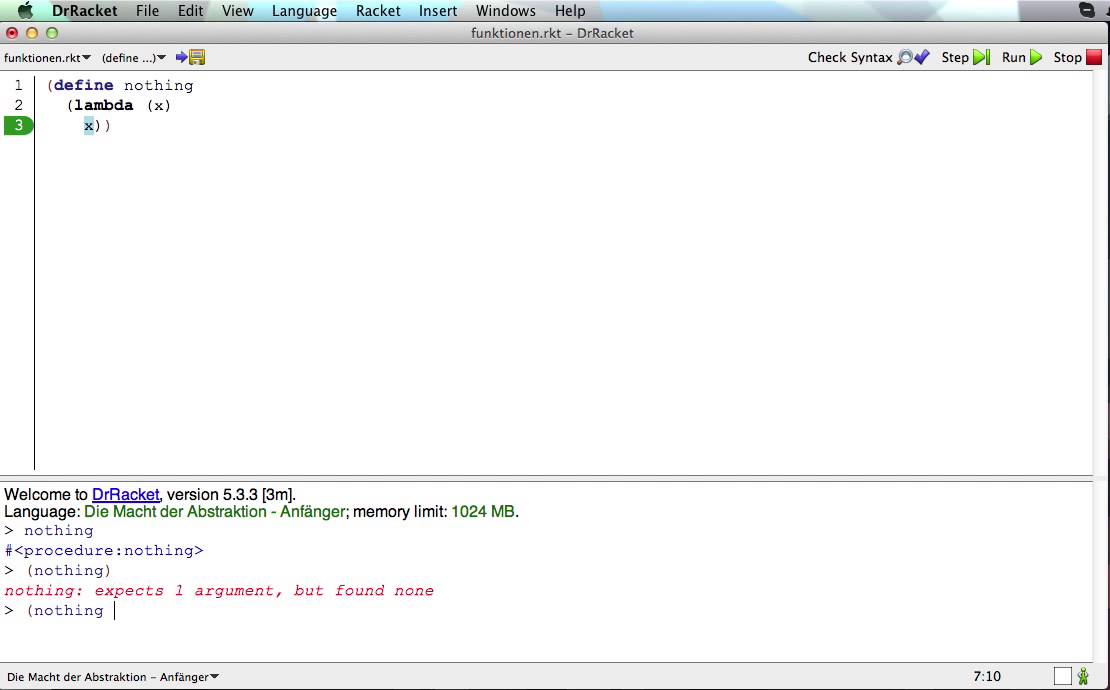Click the current prompt input (nothing
Viewport: 1110px width, 690px height.
pyautogui.click(x=64, y=611)
